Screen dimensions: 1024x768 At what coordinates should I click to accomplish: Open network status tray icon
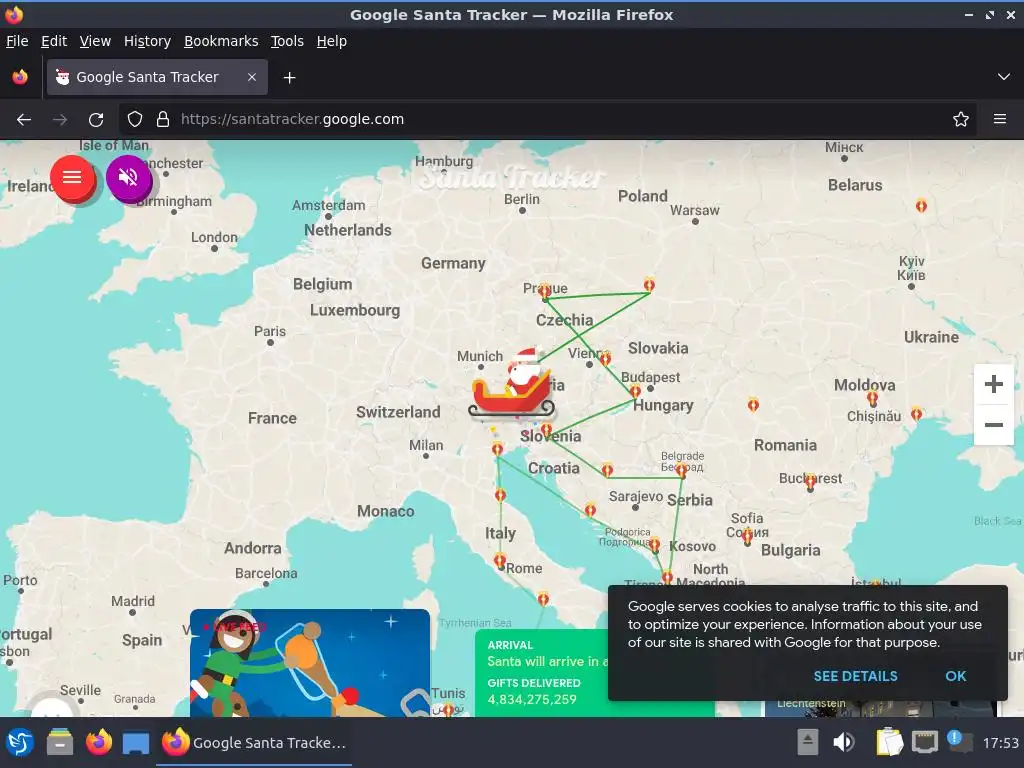click(925, 743)
